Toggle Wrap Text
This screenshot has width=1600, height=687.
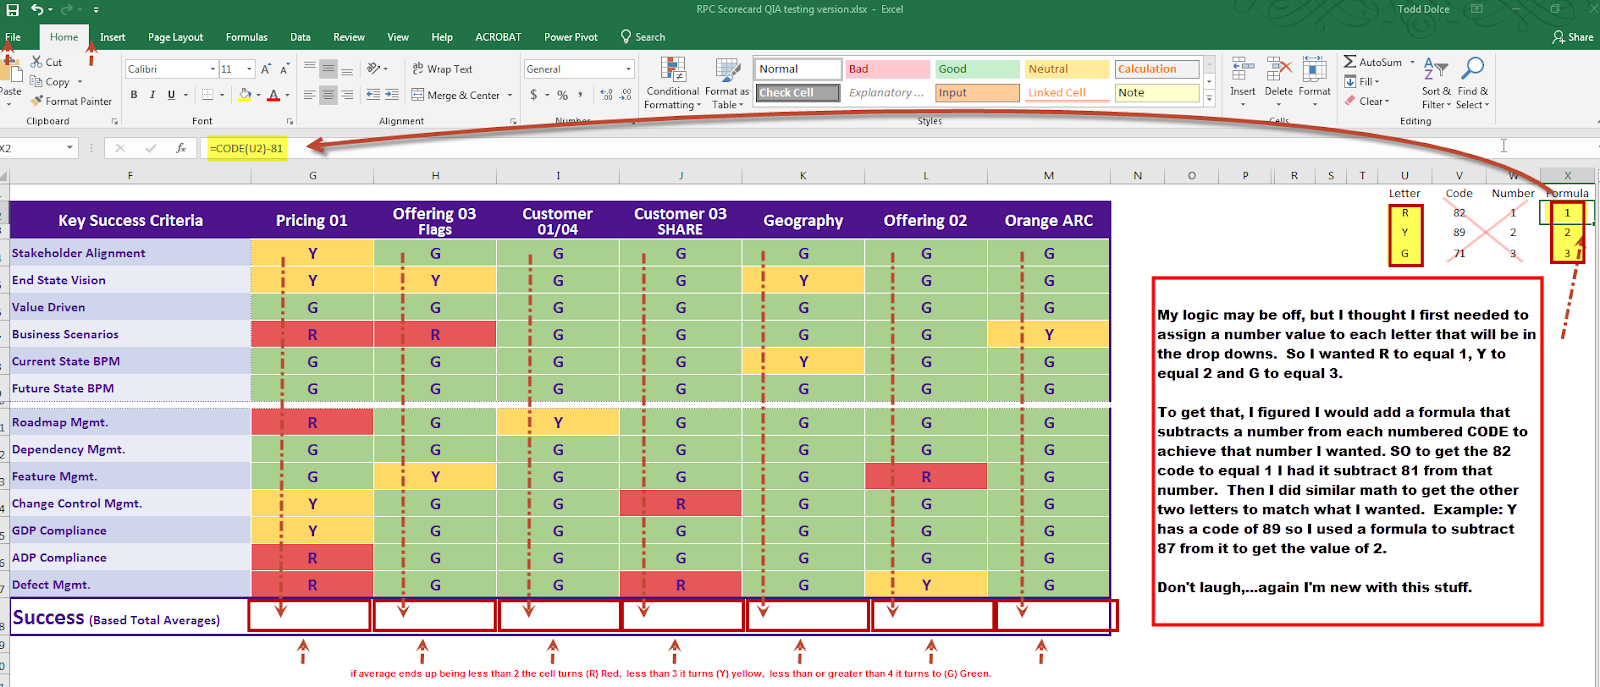click(x=442, y=69)
